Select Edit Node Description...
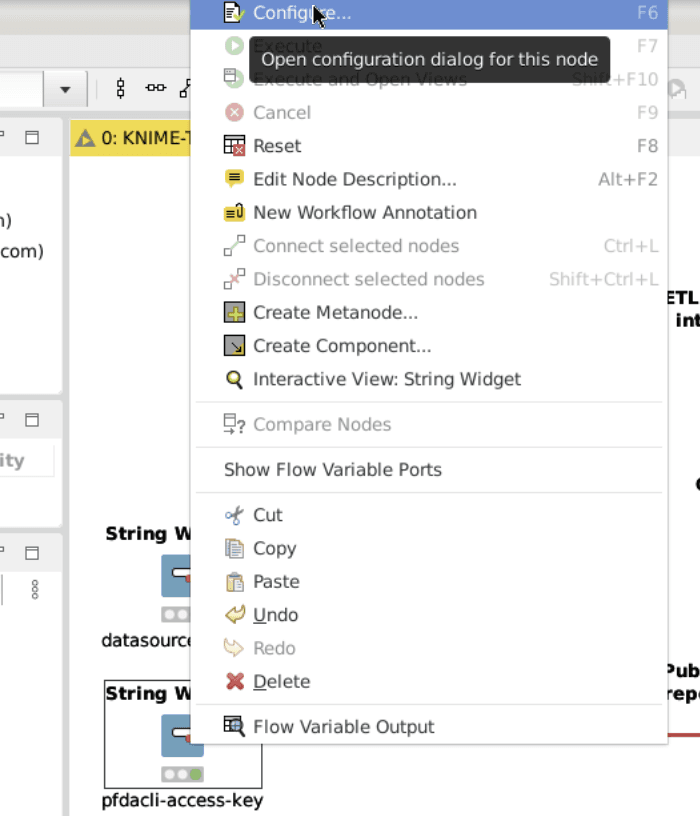This screenshot has height=816, width=700. point(429,179)
